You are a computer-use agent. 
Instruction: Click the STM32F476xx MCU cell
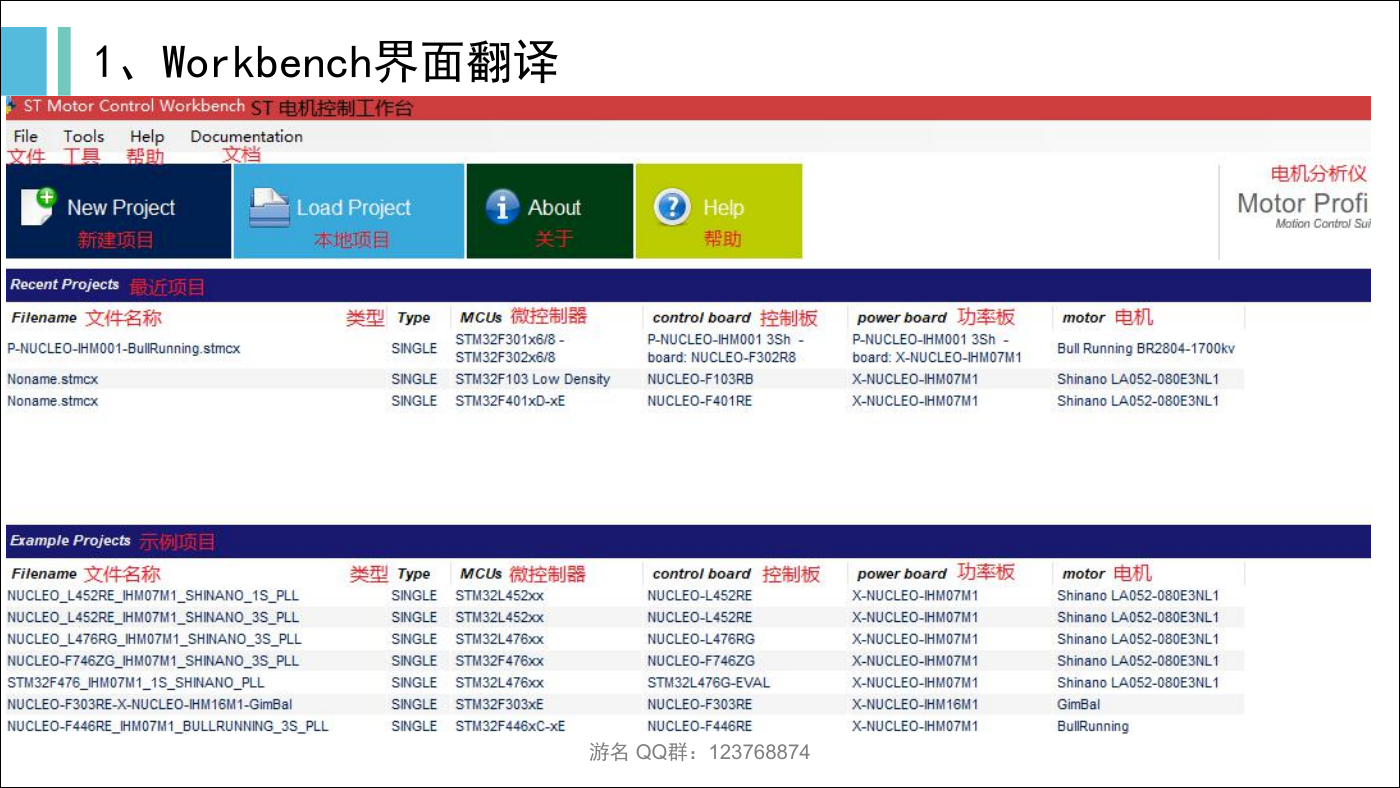coord(499,661)
